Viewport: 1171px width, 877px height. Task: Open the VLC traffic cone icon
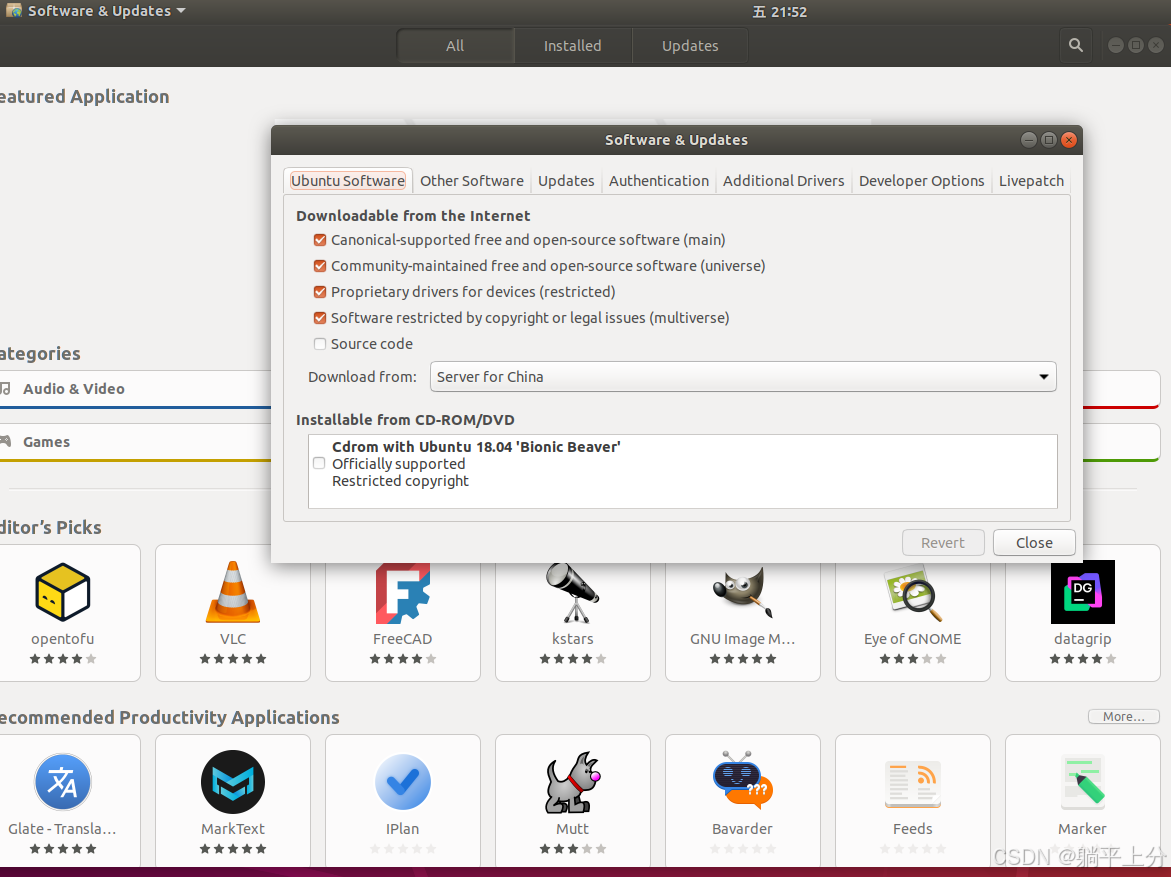click(x=233, y=592)
